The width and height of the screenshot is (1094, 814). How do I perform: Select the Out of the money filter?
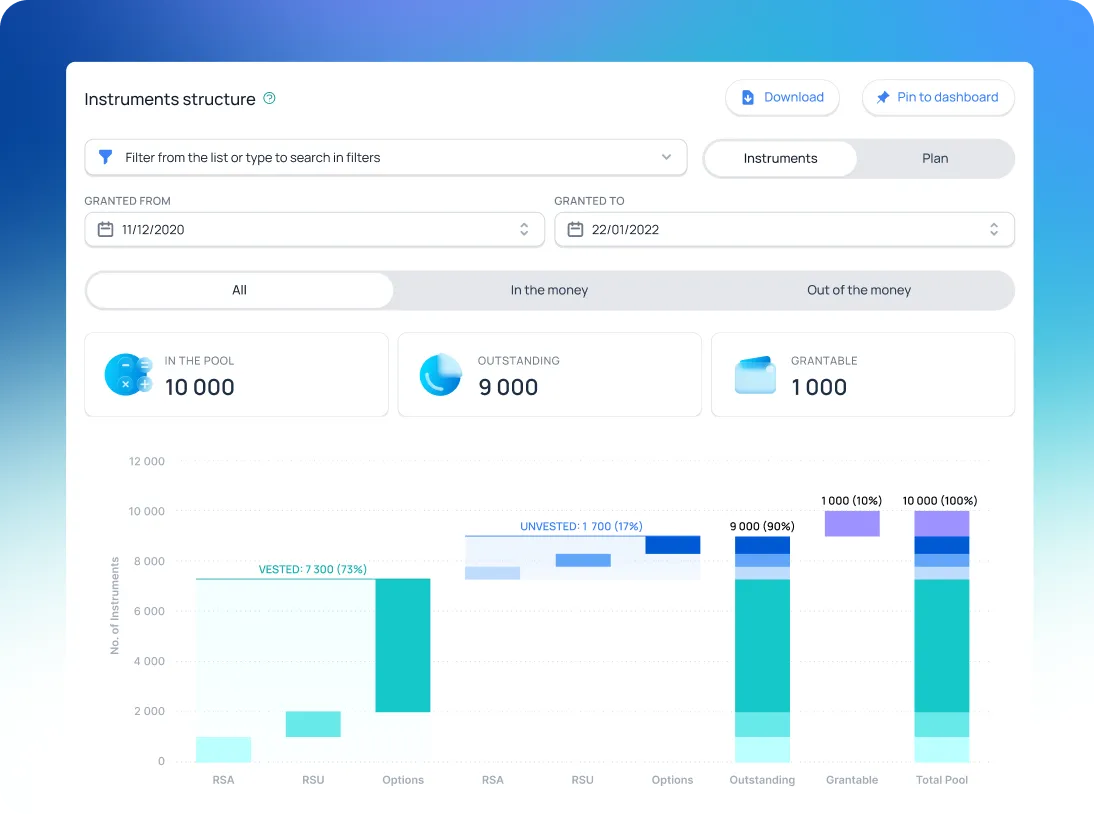[x=858, y=290]
